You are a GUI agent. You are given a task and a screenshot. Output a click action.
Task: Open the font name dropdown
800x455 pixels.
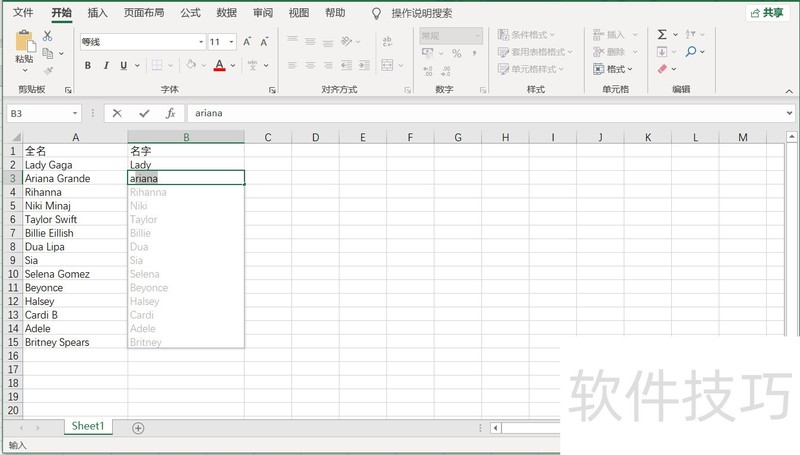[x=201, y=42]
